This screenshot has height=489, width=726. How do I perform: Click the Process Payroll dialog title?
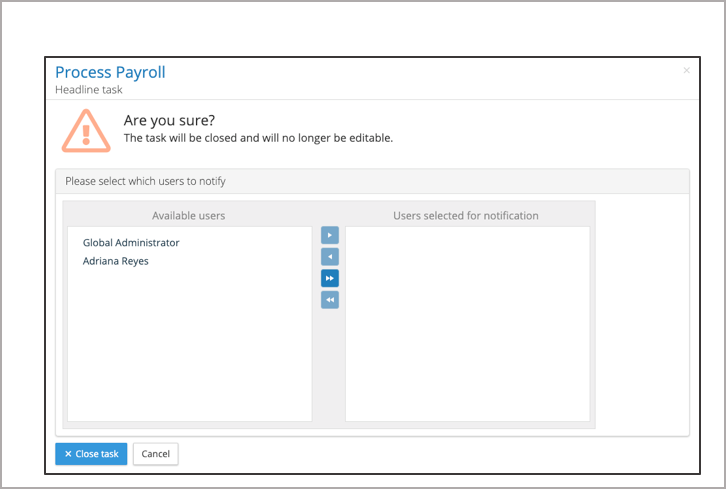click(x=110, y=72)
